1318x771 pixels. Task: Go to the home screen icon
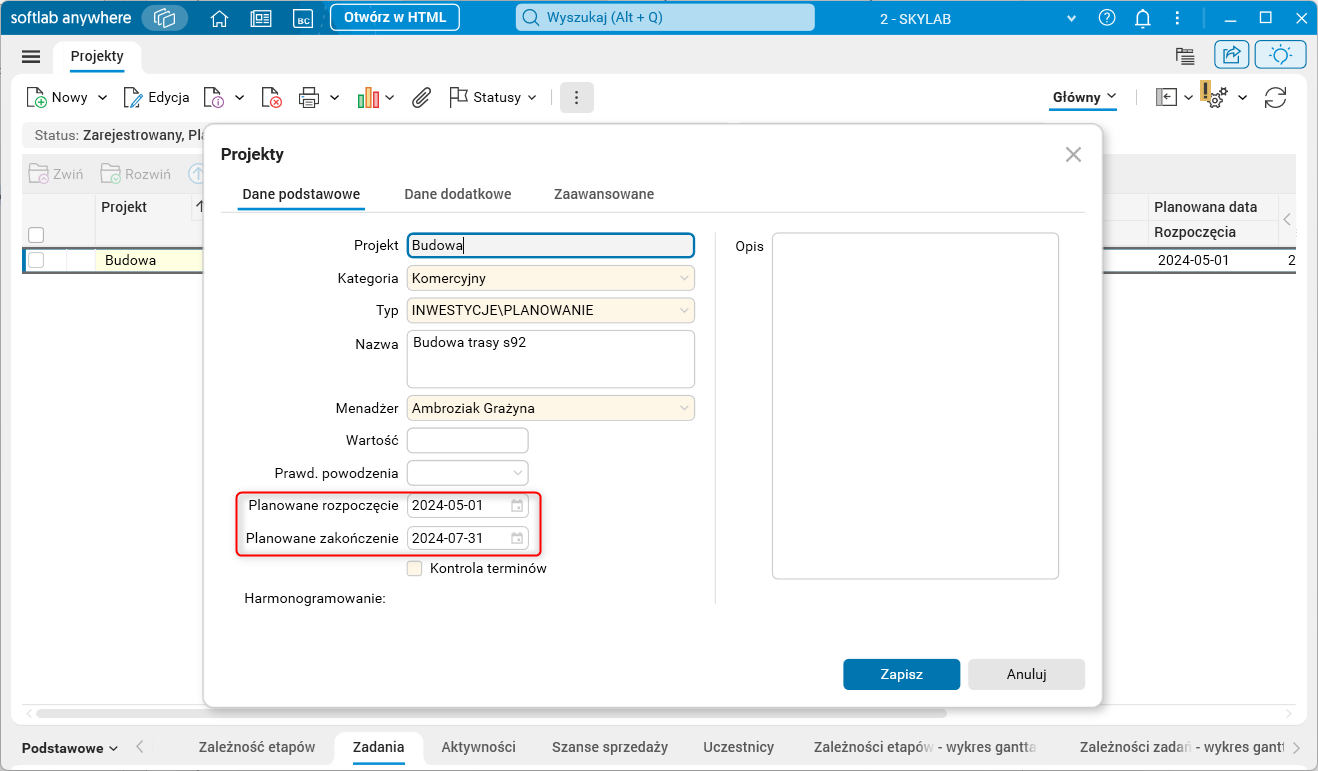click(220, 18)
